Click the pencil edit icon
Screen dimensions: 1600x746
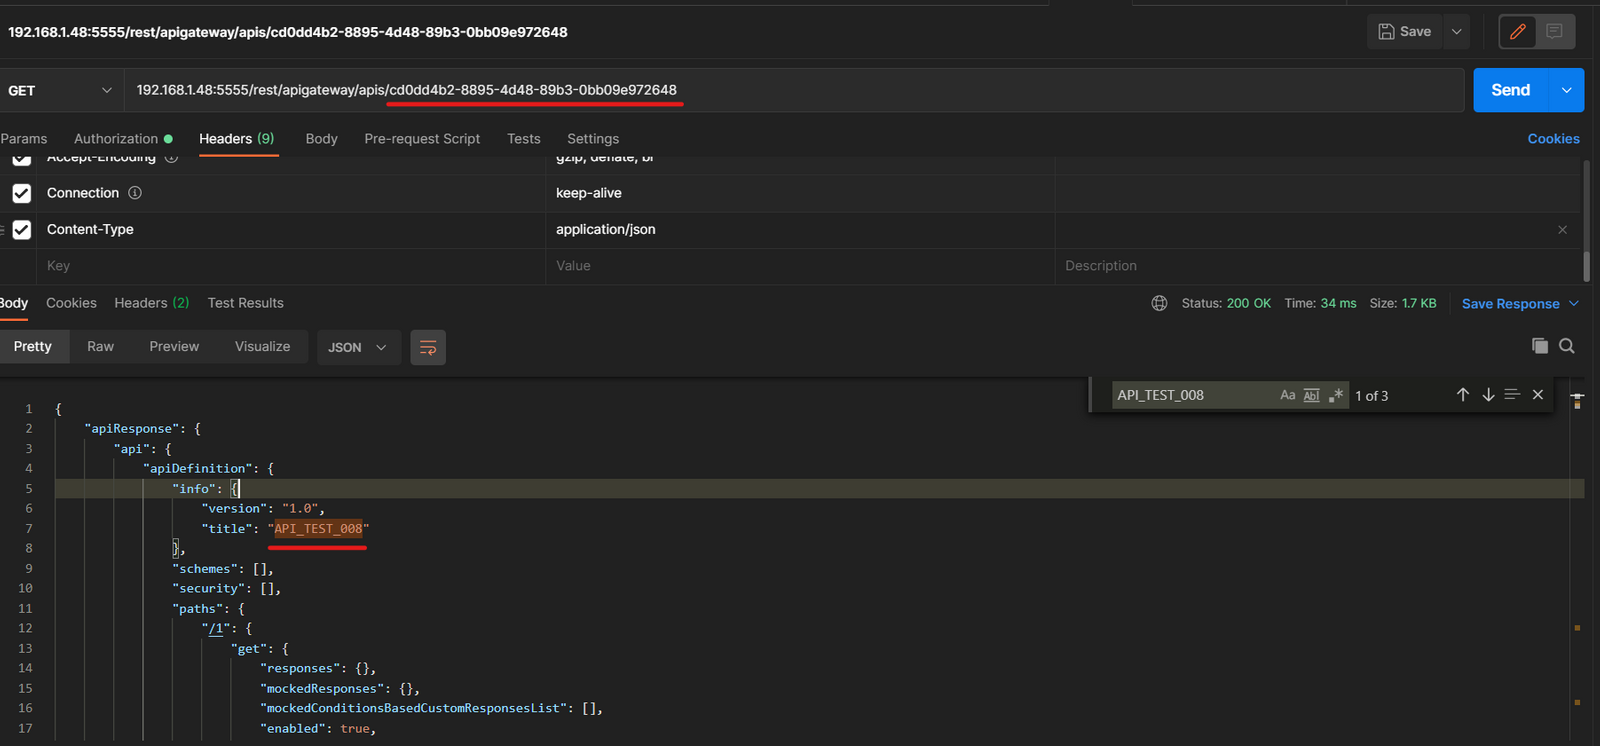(x=1517, y=32)
